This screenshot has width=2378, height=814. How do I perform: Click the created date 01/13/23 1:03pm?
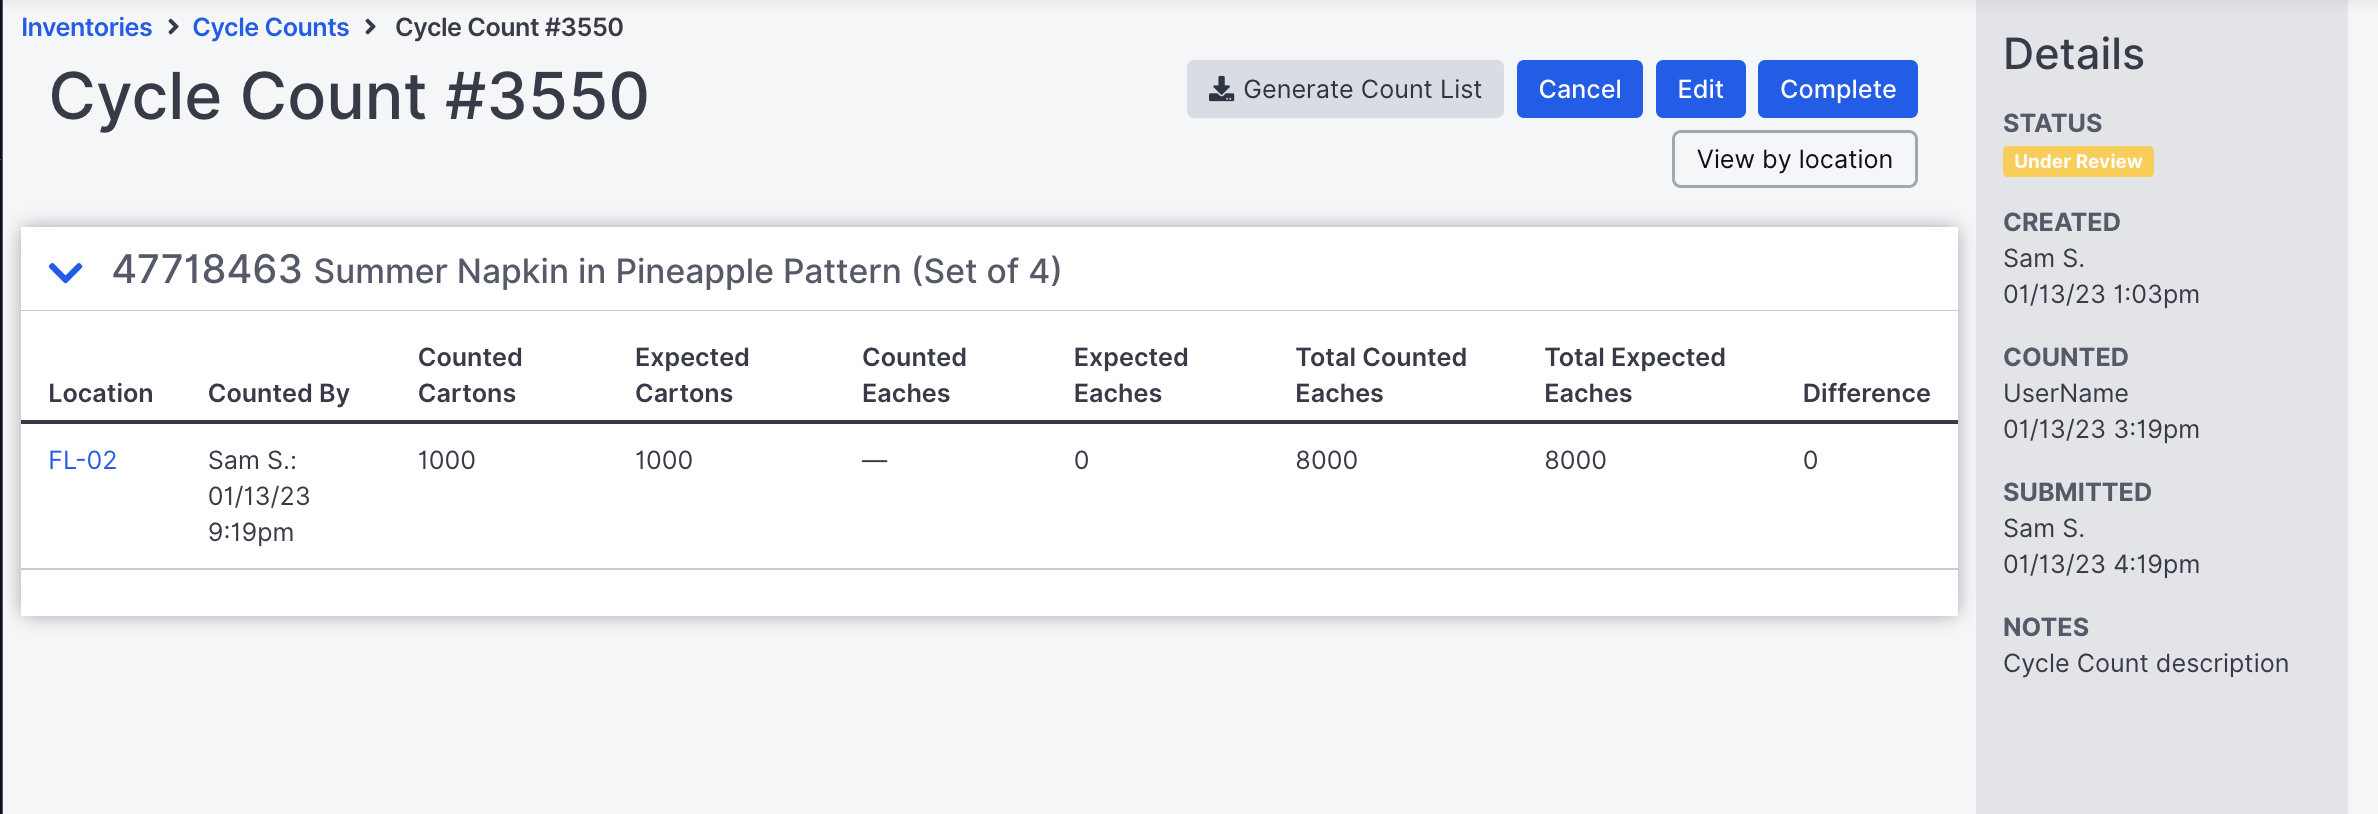(x=2101, y=294)
